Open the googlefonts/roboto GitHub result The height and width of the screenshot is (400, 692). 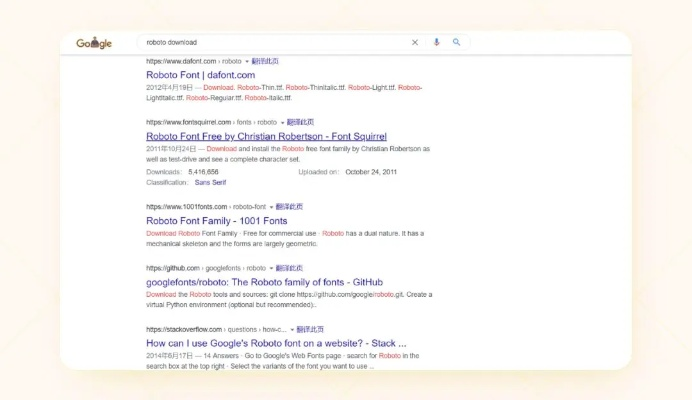pos(264,282)
